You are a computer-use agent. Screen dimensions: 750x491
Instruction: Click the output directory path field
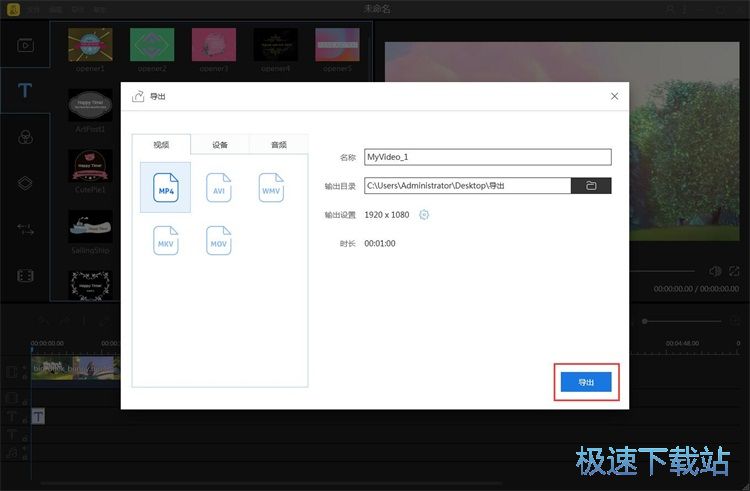coord(467,185)
